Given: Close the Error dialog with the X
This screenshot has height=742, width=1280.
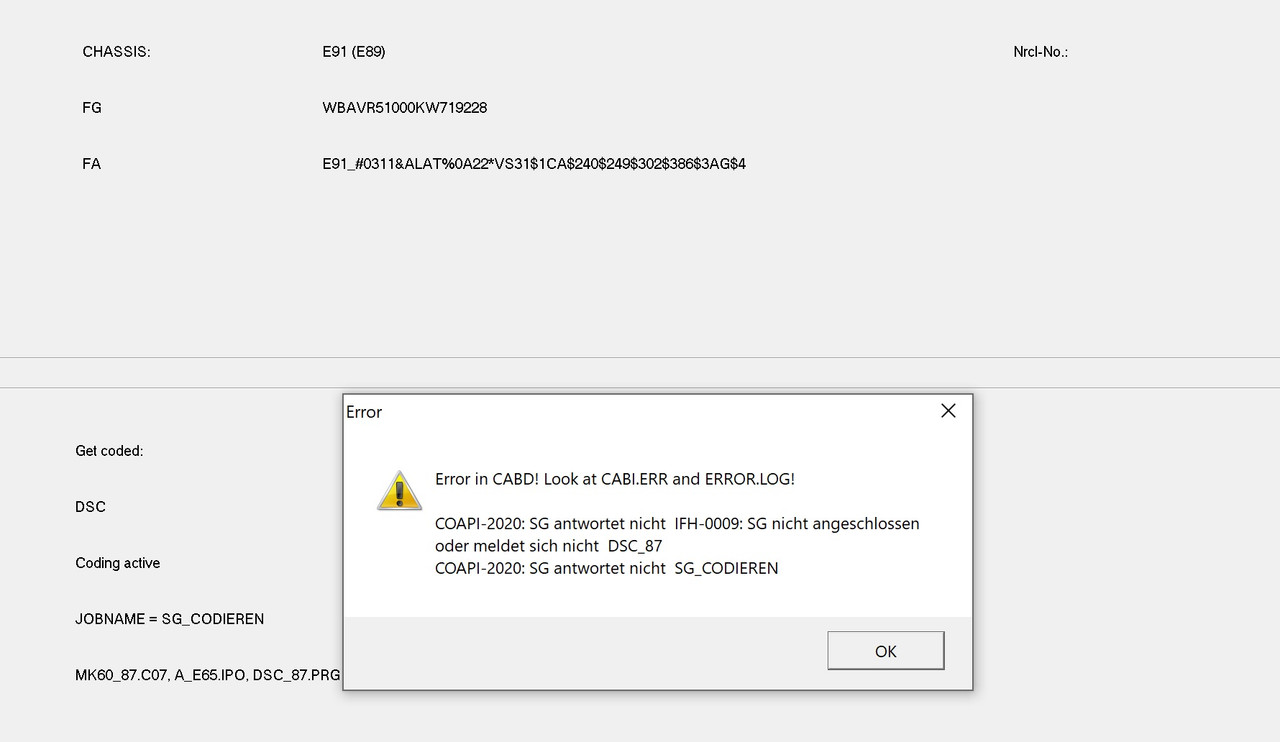Looking at the screenshot, I should (x=948, y=411).
